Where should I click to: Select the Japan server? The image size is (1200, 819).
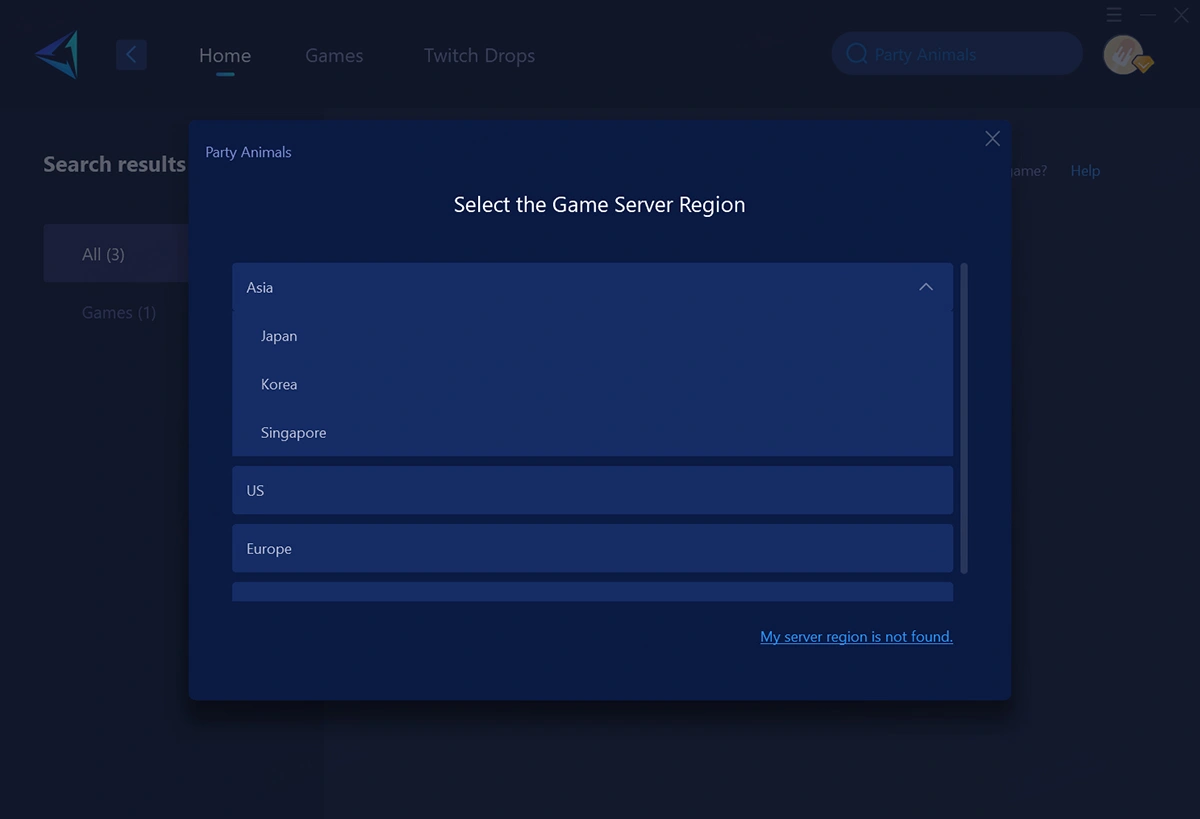(x=279, y=336)
